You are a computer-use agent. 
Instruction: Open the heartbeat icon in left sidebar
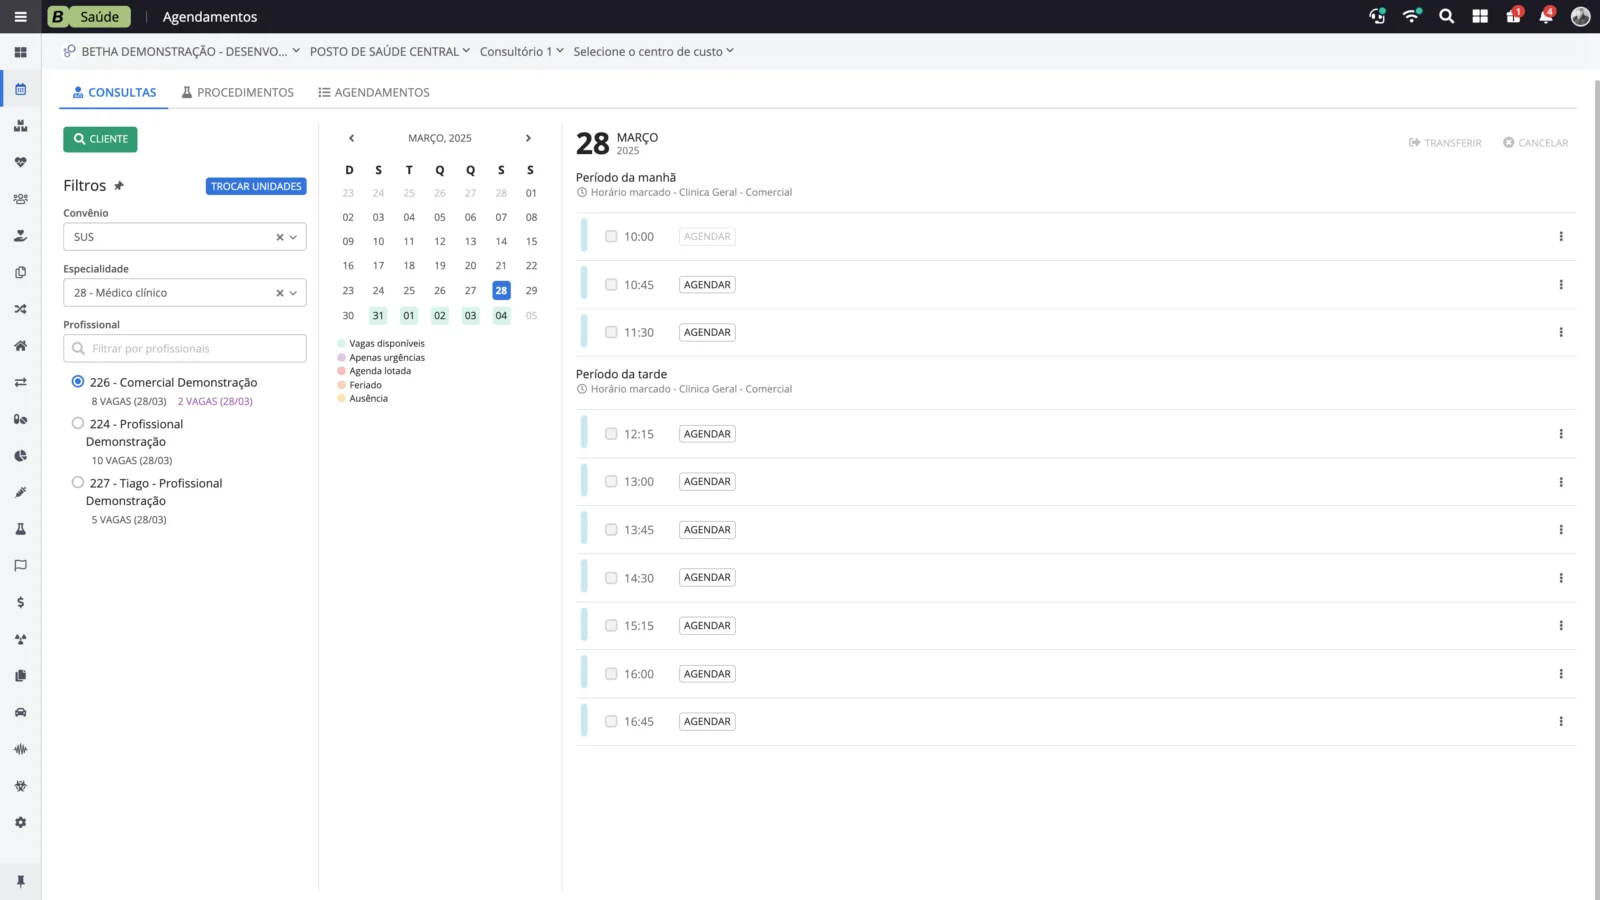pos(20,162)
